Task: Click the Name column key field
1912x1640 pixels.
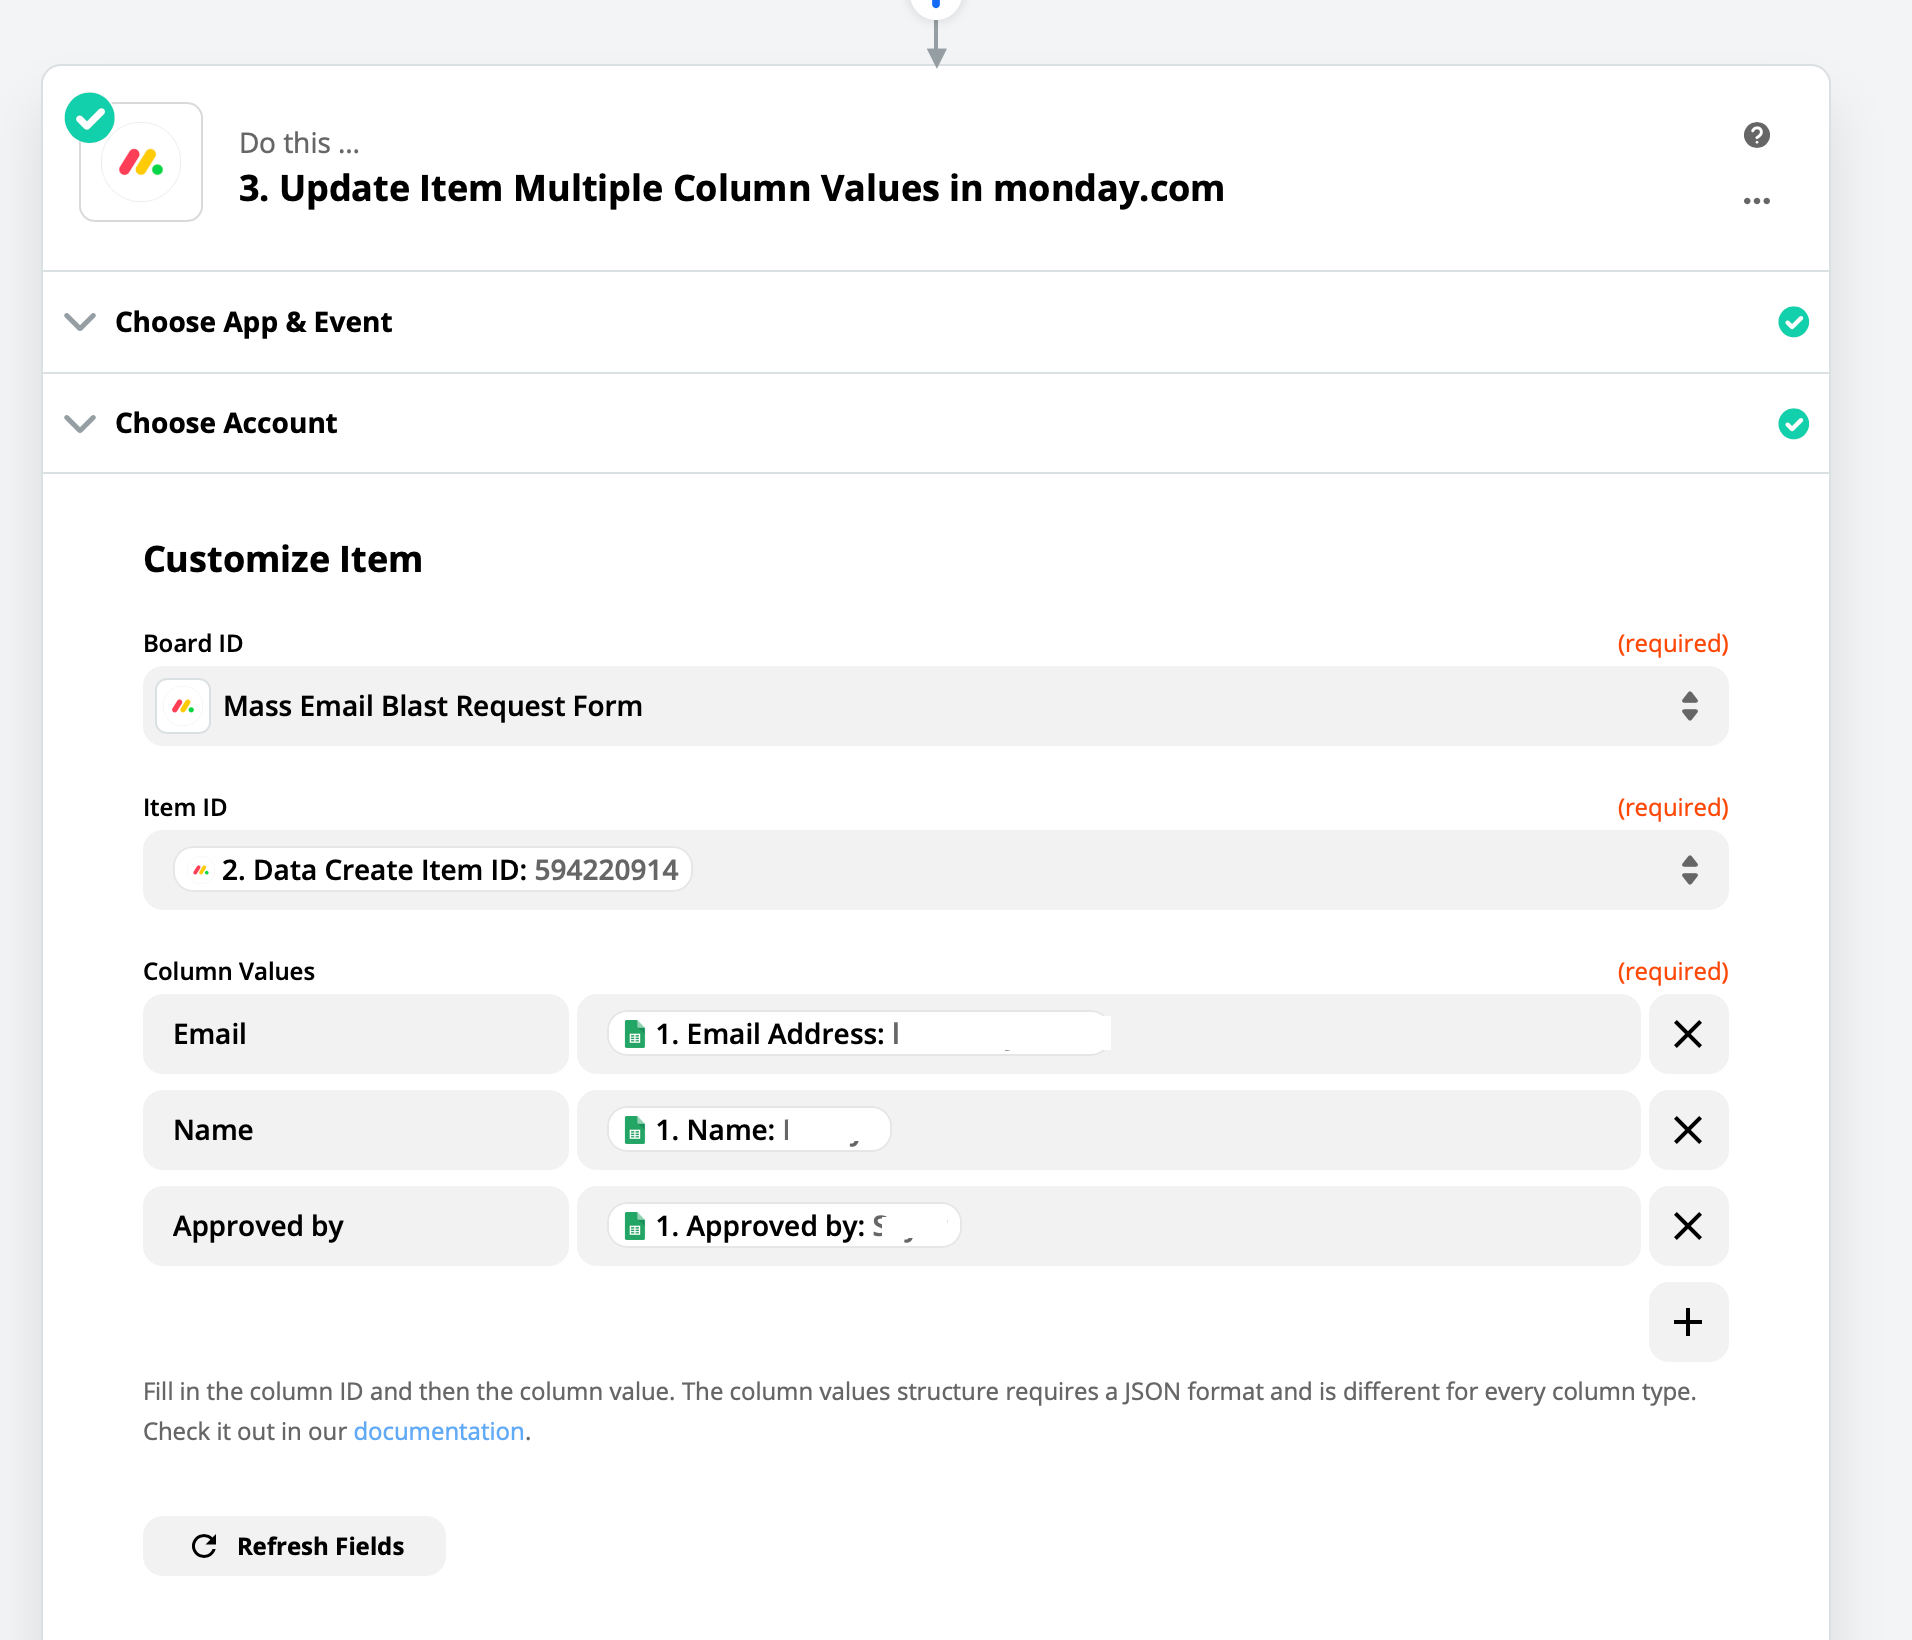Action: click(356, 1130)
